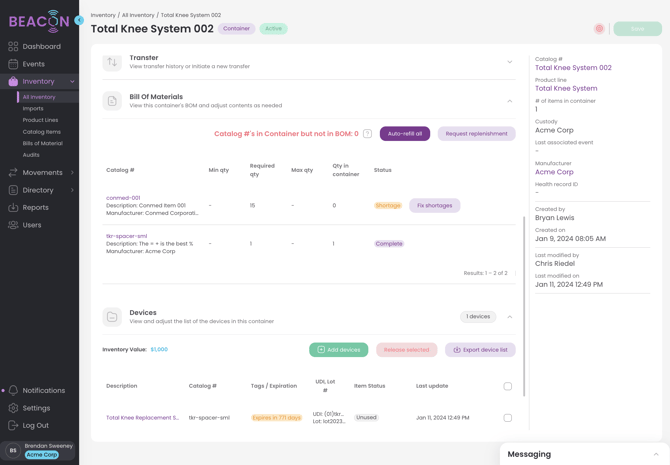Click Inventory breadcrumb link
This screenshot has height=465, width=670.
point(103,15)
